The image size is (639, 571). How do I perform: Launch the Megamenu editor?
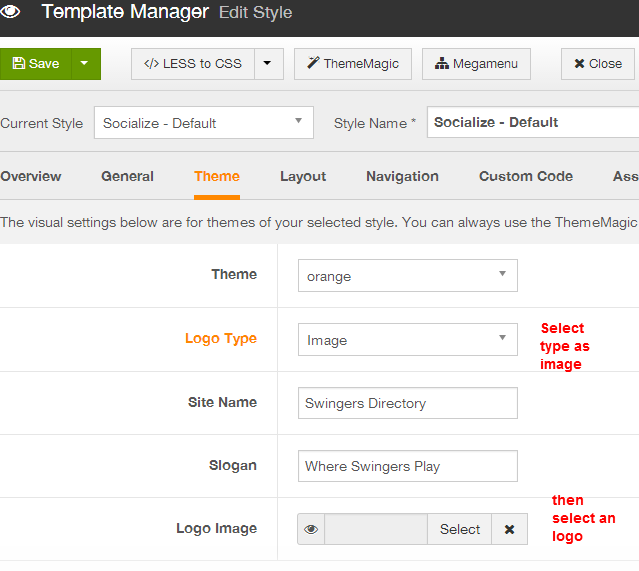[x=475, y=64]
